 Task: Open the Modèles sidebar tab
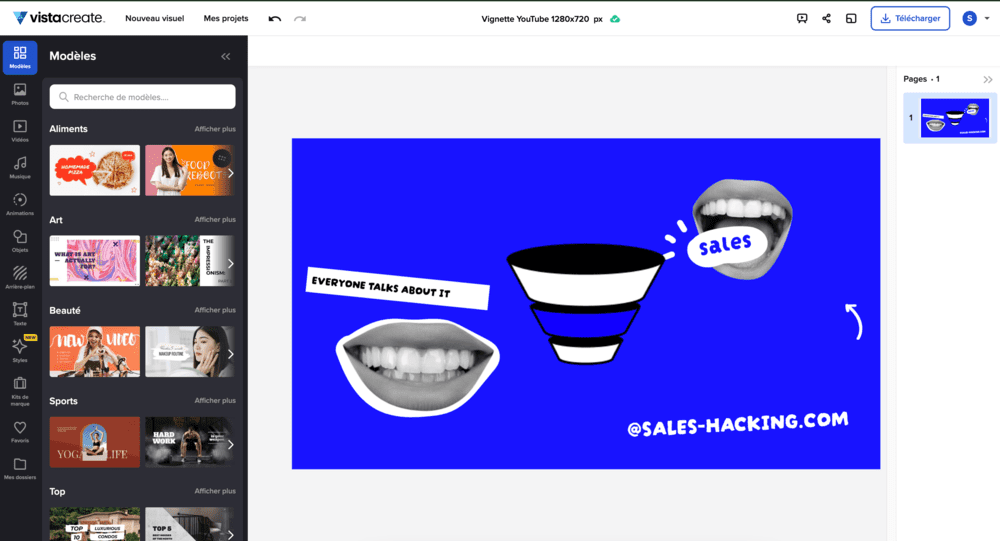click(x=20, y=57)
